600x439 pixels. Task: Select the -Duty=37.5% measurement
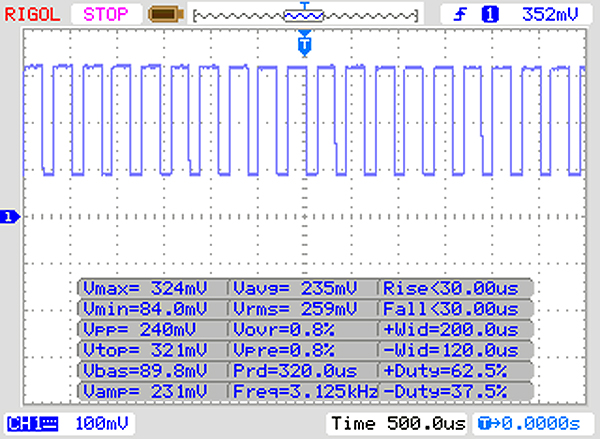[455, 392]
